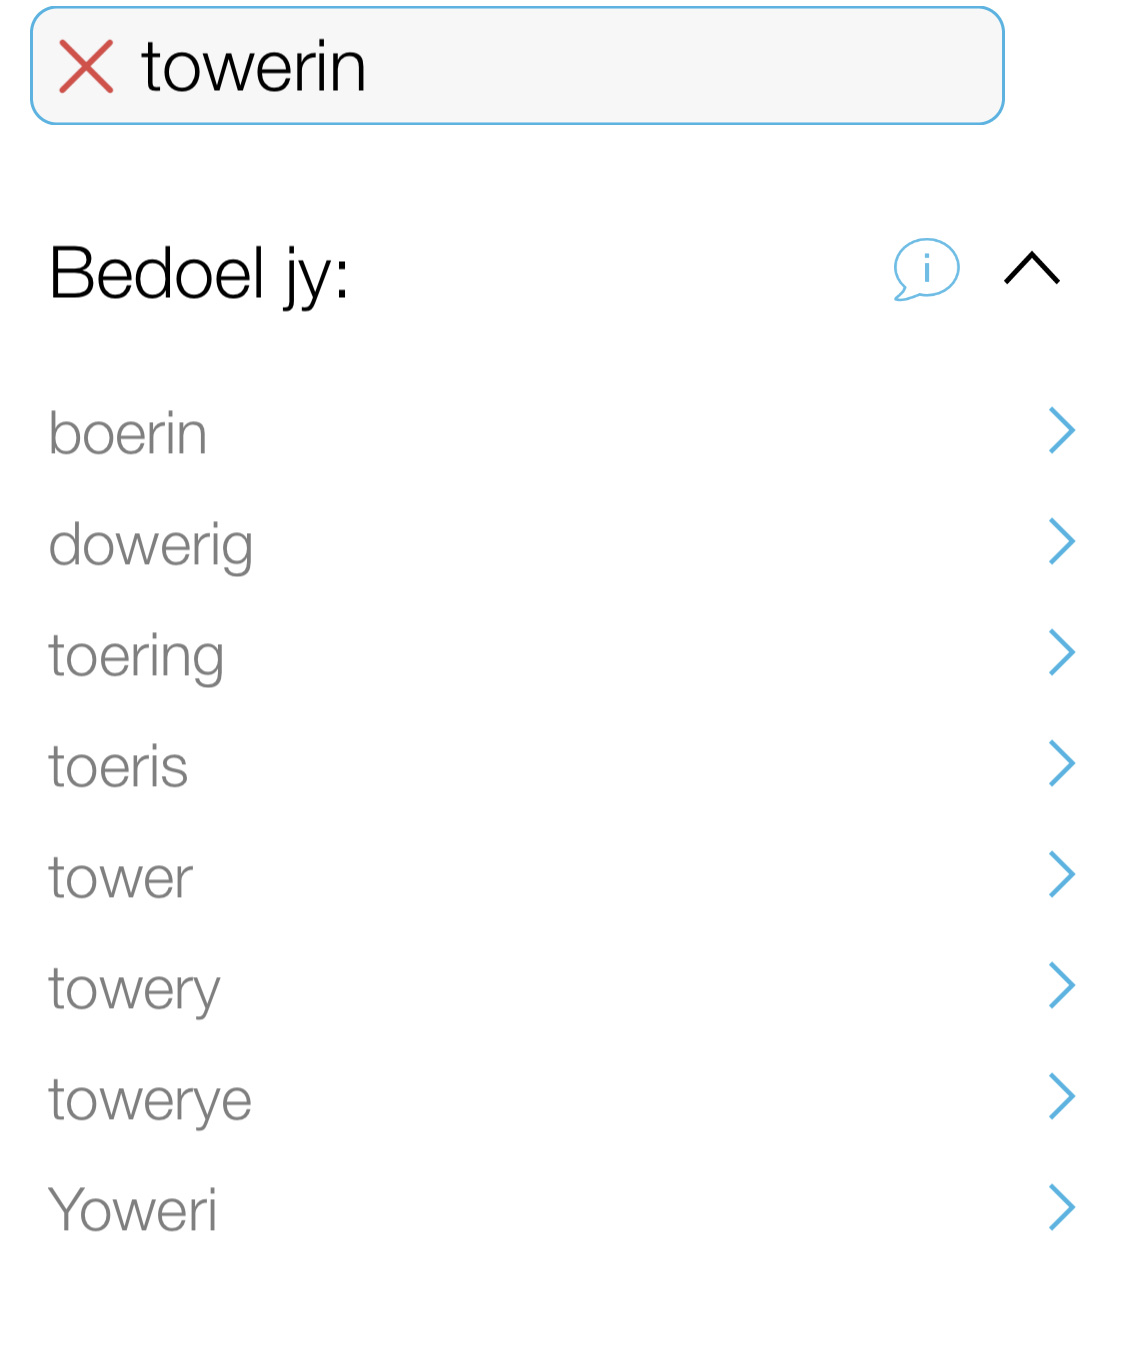1125x1365 pixels.
Task: Tap the chevron beside "dowerig"
Action: [1061, 542]
